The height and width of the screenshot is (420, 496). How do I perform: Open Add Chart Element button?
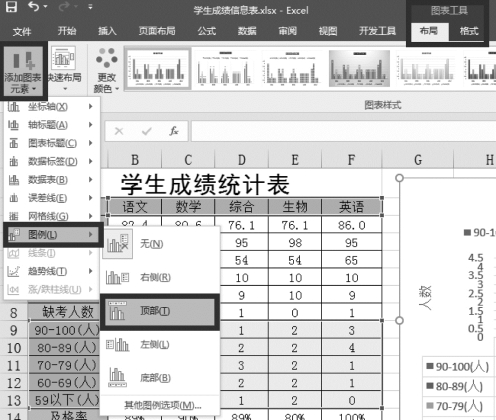(23, 71)
